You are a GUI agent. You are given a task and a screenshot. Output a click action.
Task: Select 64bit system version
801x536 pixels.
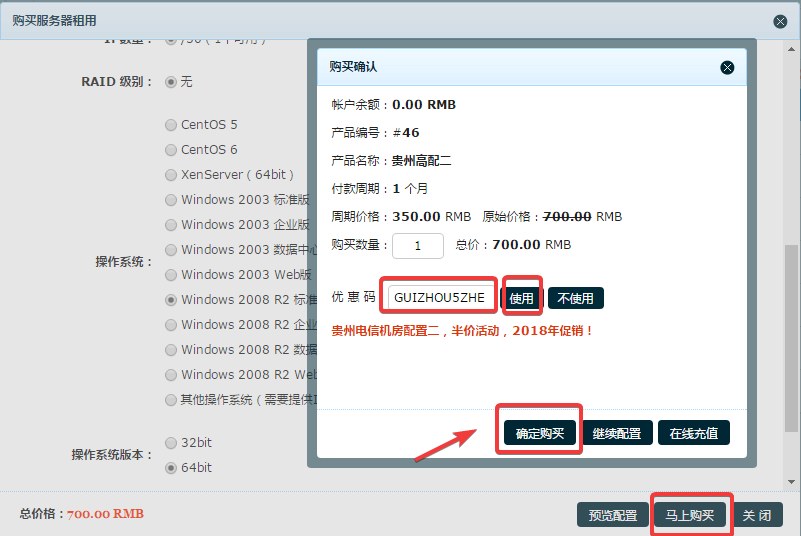point(170,468)
